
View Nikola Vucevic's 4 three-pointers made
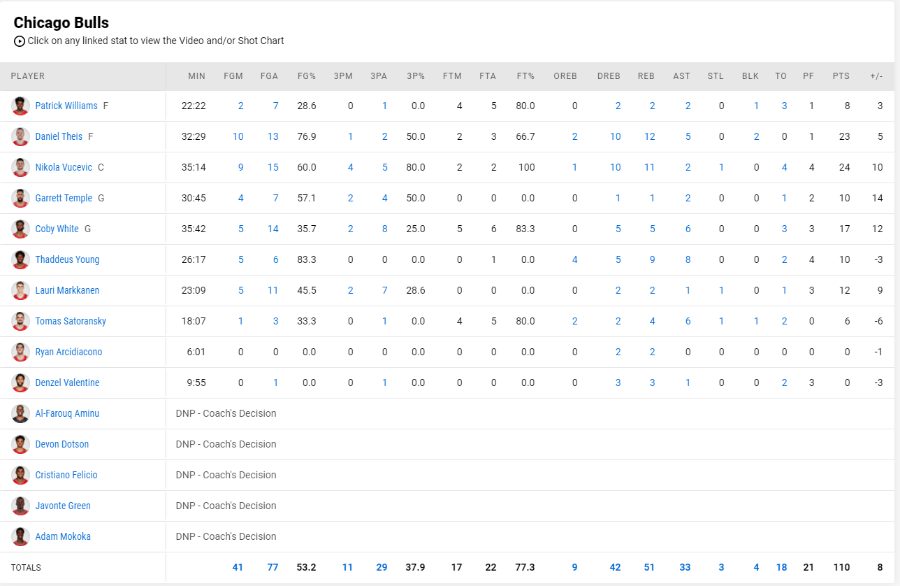pos(350,167)
